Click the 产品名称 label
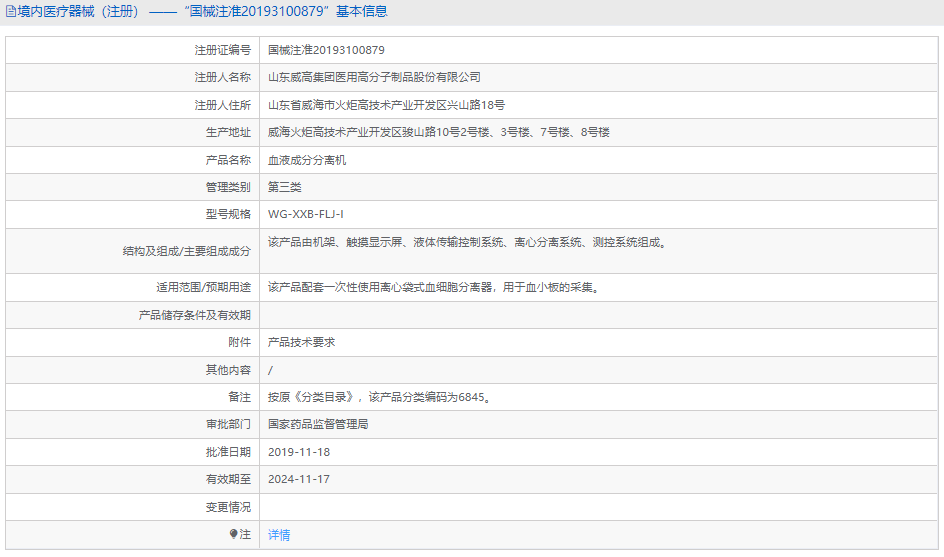This screenshot has height=557, width=944. click(x=228, y=160)
